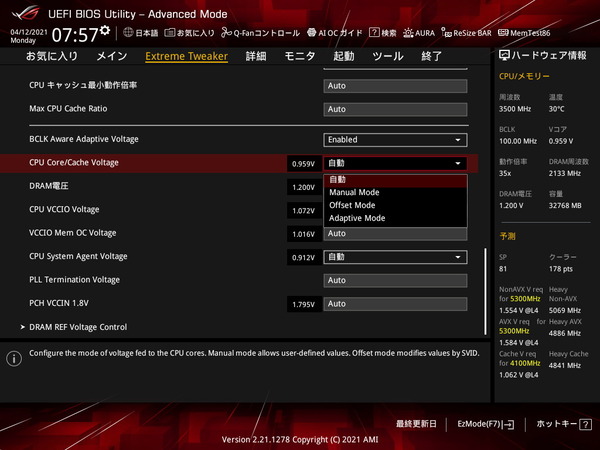Viewport: 600px width, 450px height.
Task: Click the CPU/メモリー section heading
Action: tap(524, 76)
